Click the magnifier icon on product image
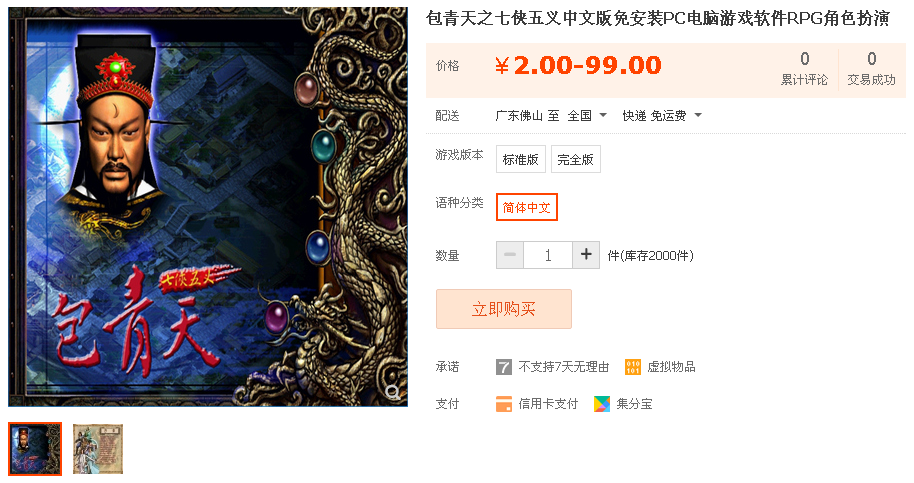 tap(393, 392)
